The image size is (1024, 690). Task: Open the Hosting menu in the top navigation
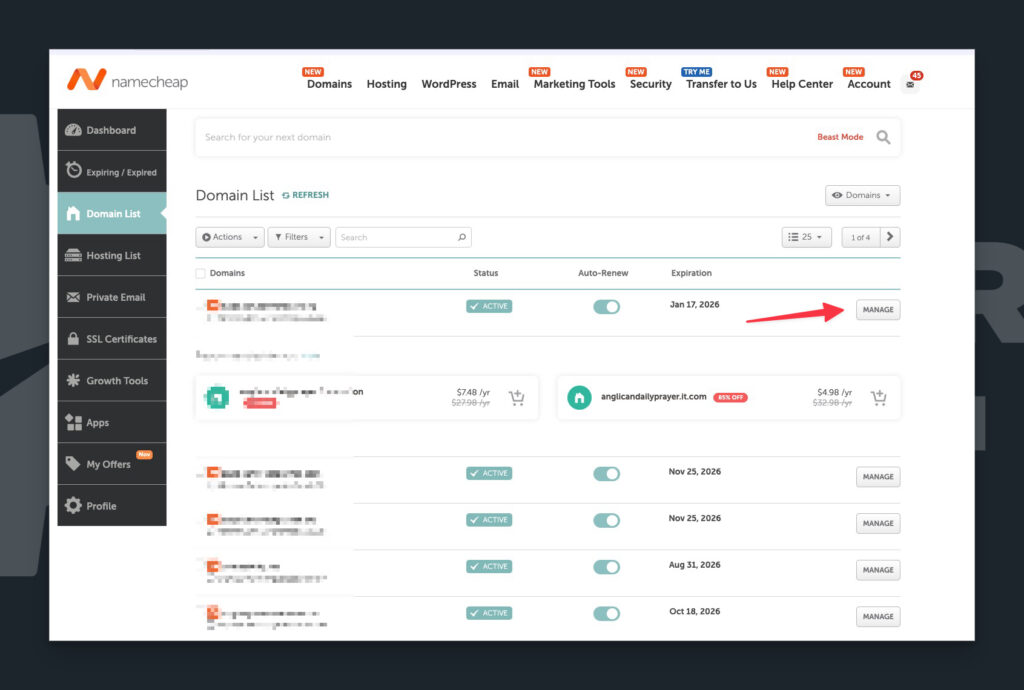(386, 84)
